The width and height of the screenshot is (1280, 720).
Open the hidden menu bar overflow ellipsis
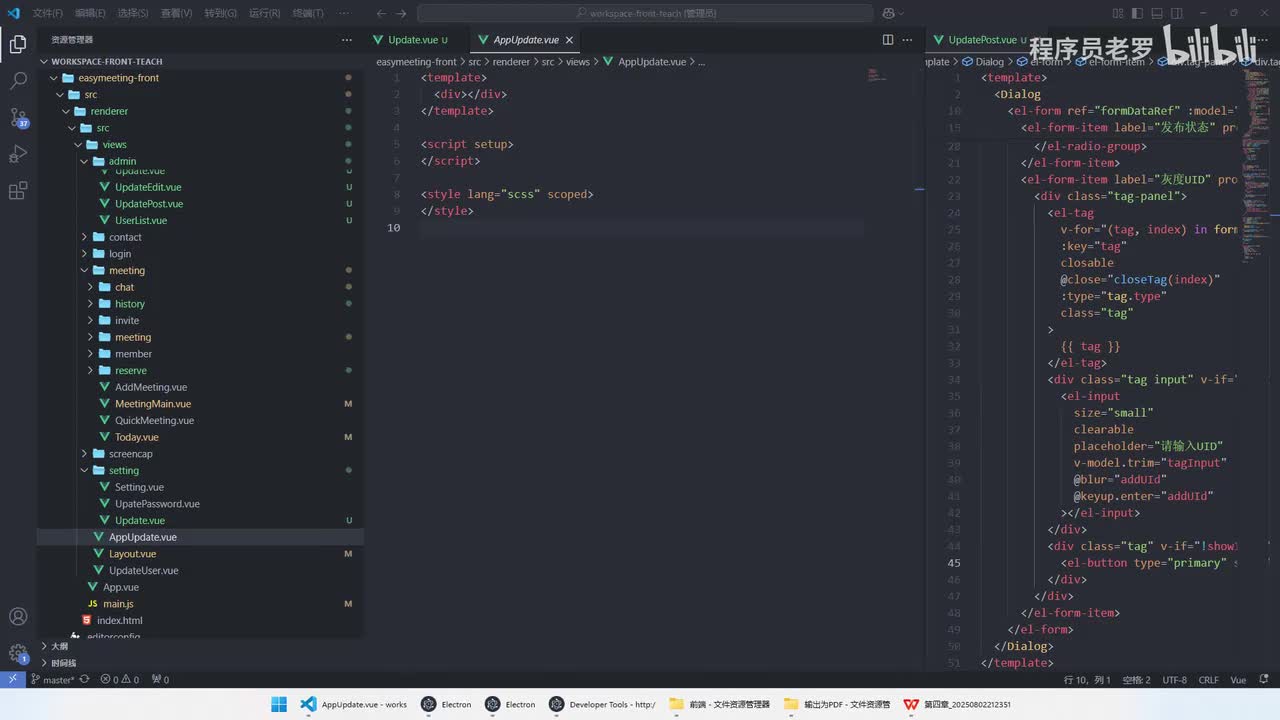(345, 13)
